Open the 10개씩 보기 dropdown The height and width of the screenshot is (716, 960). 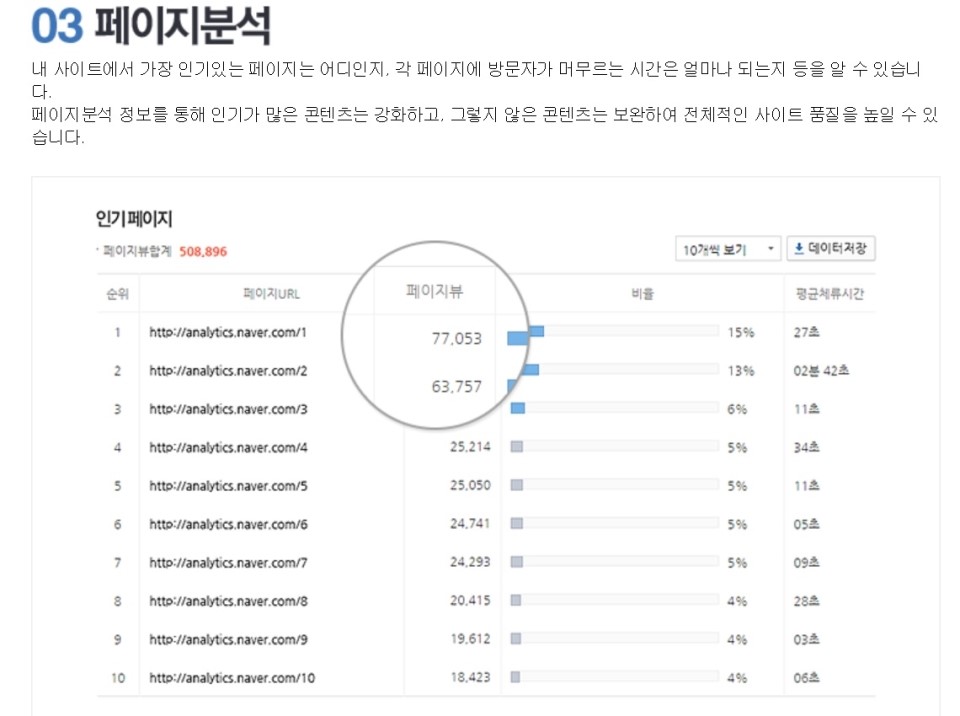pos(727,249)
